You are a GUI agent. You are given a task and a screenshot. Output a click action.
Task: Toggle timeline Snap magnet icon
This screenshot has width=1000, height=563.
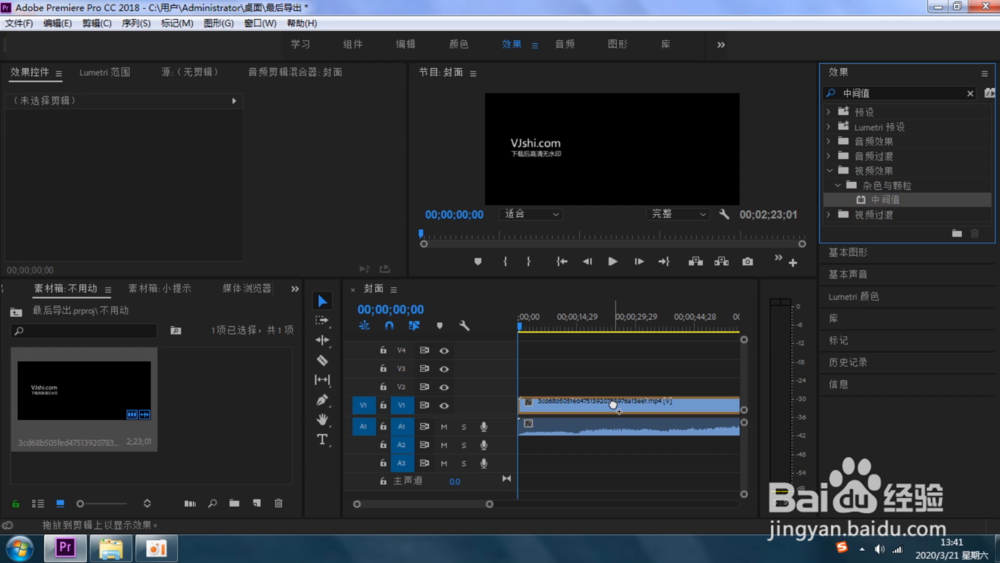[x=389, y=326]
